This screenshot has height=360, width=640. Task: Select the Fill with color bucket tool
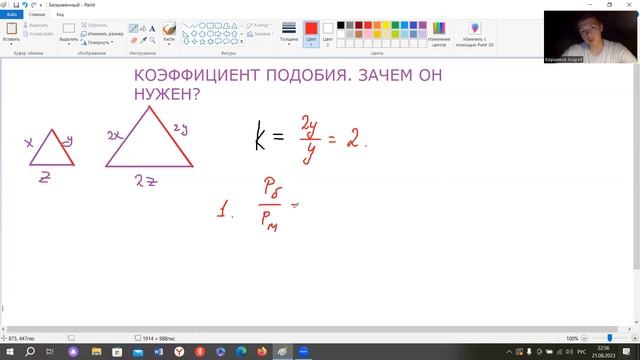point(143,29)
